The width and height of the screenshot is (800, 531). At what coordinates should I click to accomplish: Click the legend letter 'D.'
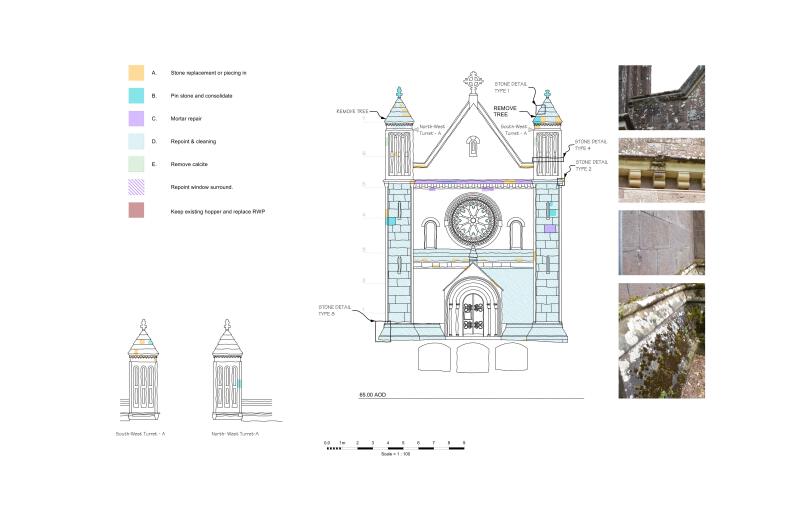(154, 141)
